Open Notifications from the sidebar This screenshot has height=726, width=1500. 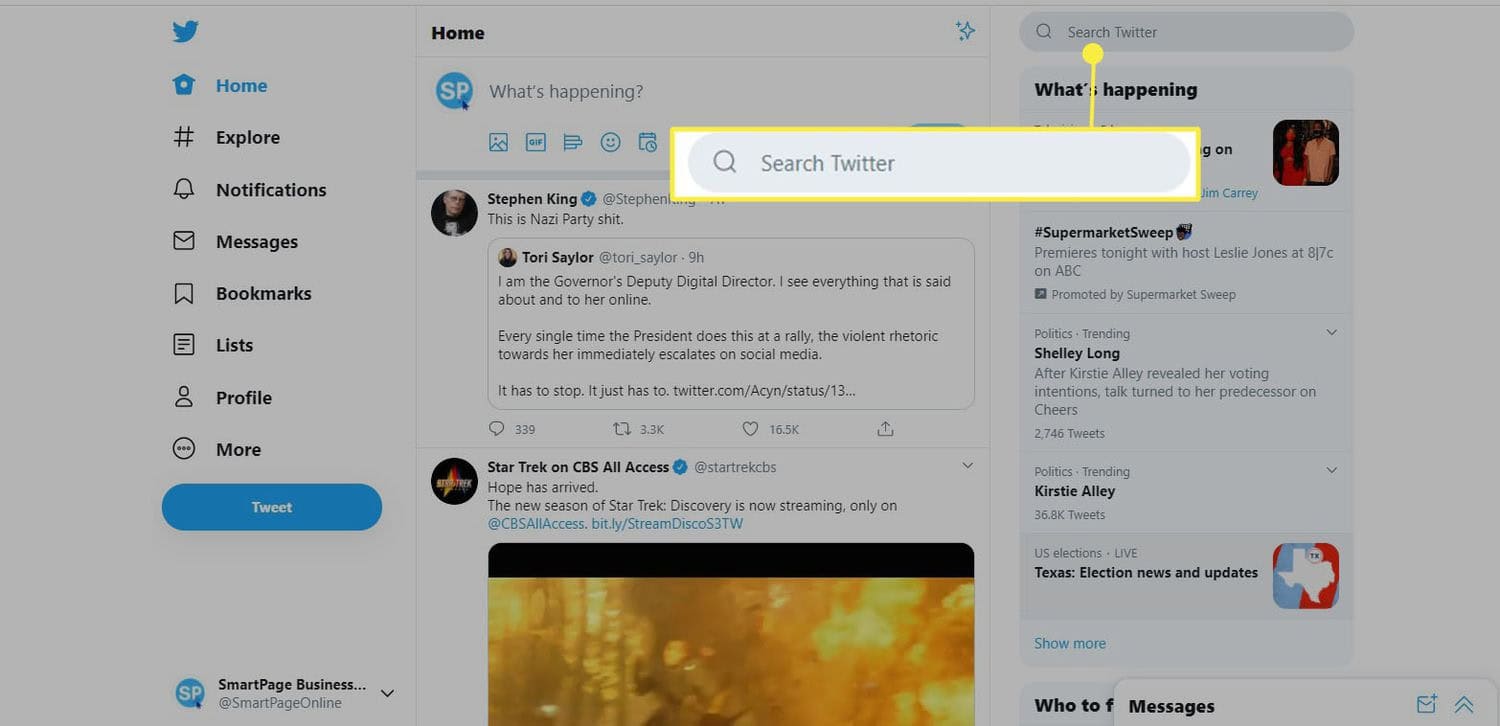(249, 190)
